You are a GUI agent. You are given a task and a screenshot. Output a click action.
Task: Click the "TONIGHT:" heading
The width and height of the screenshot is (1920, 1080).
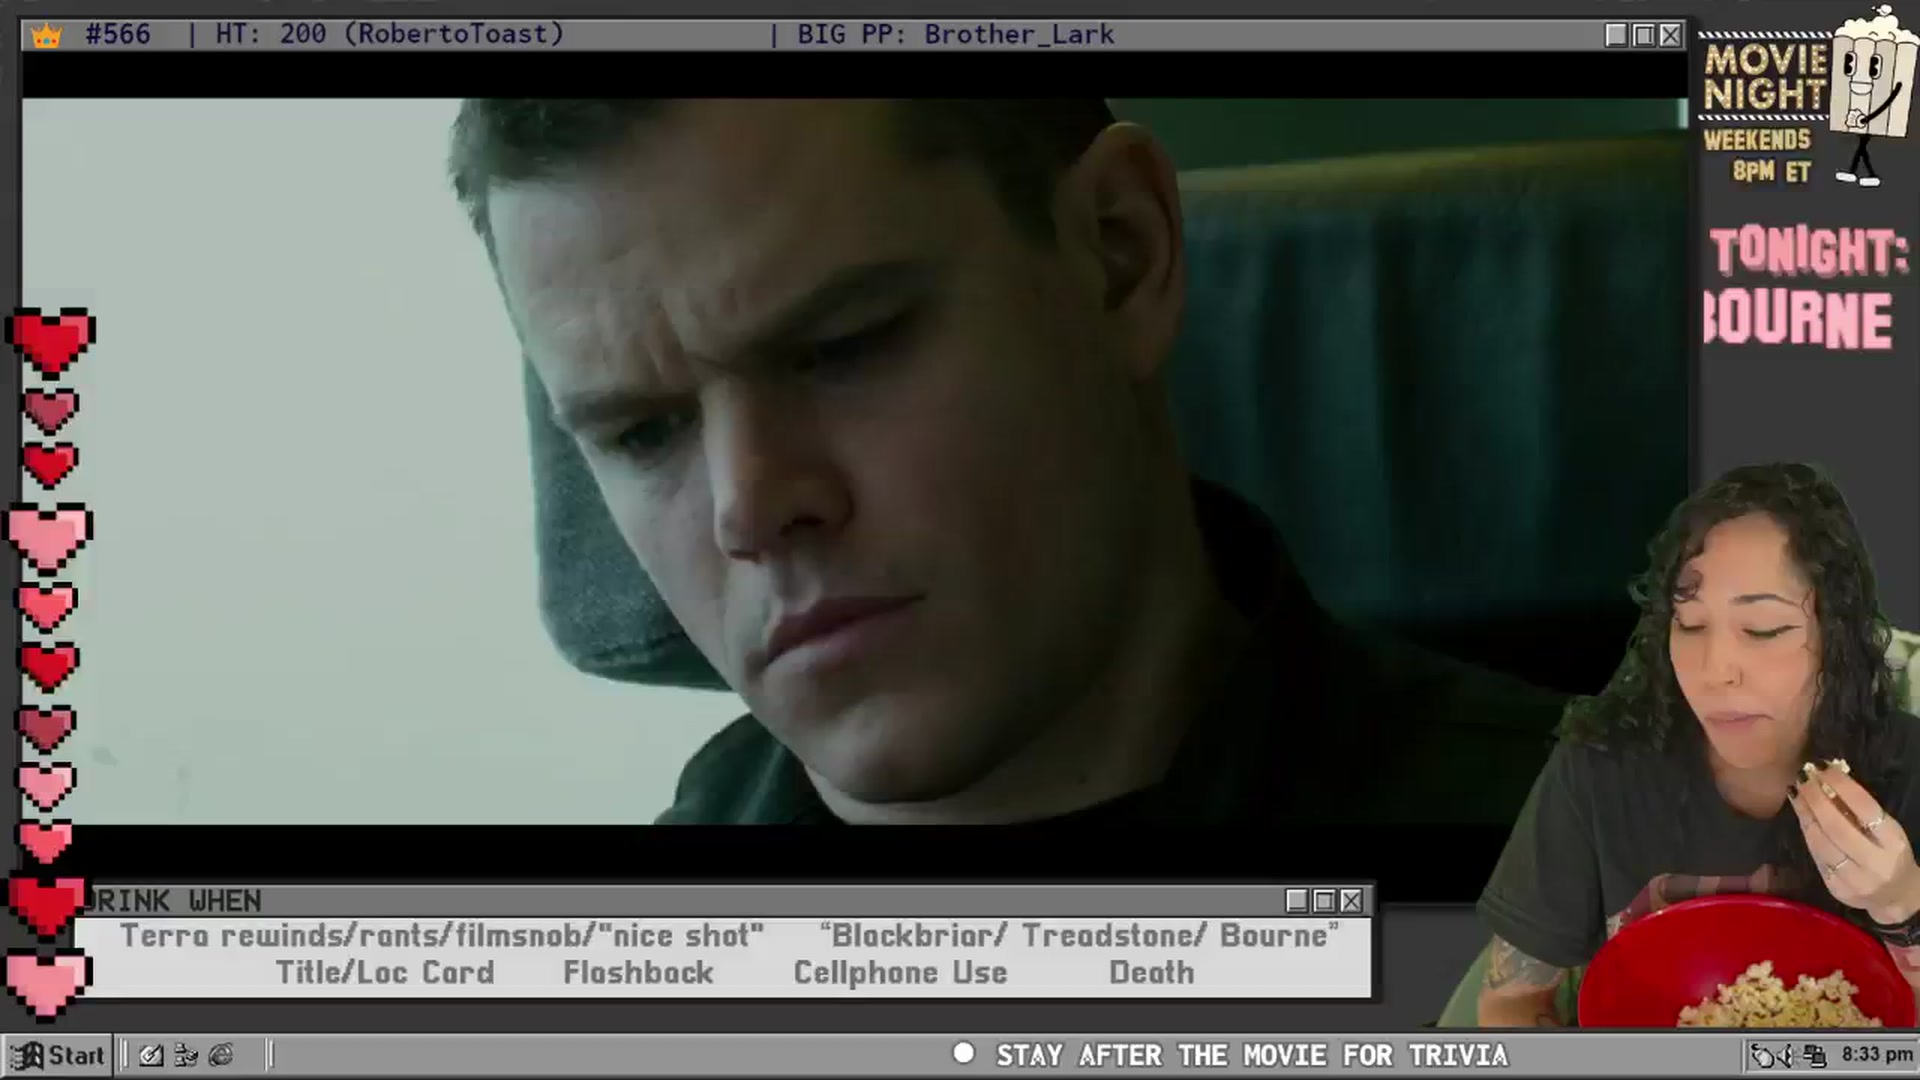click(1809, 251)
